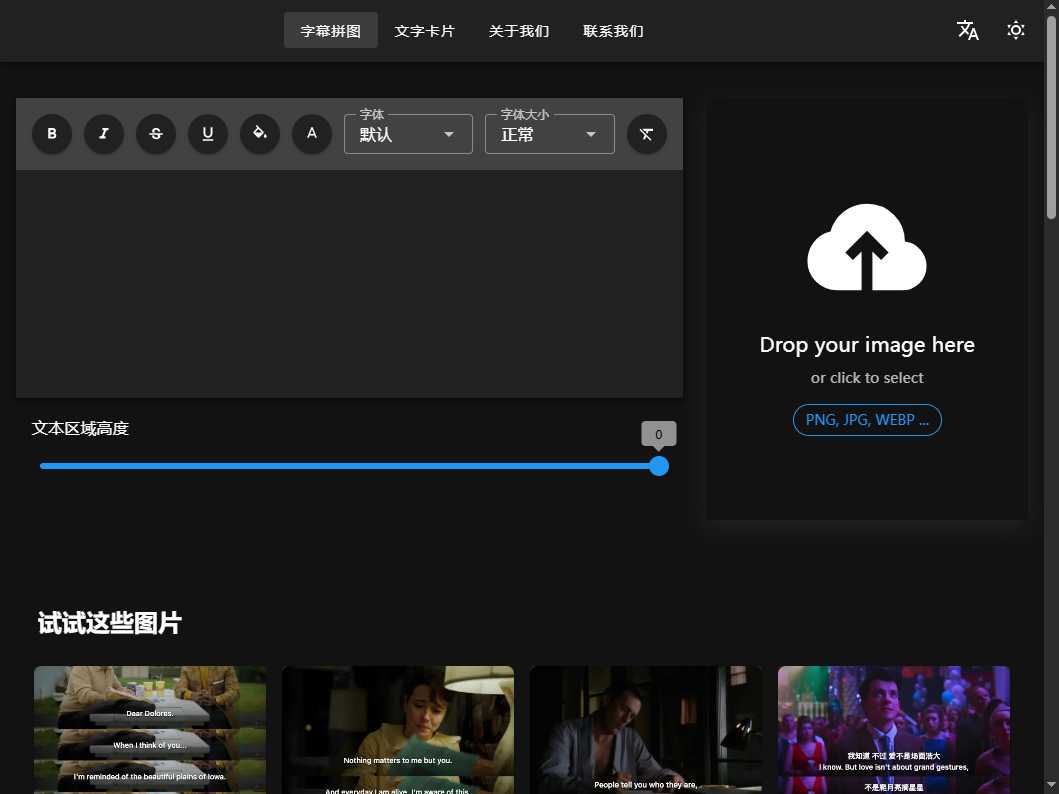Click the PNG, JPG, WEBP formats chip
This screenshot has height=794, width=1059.
click(x=867, y=420)
